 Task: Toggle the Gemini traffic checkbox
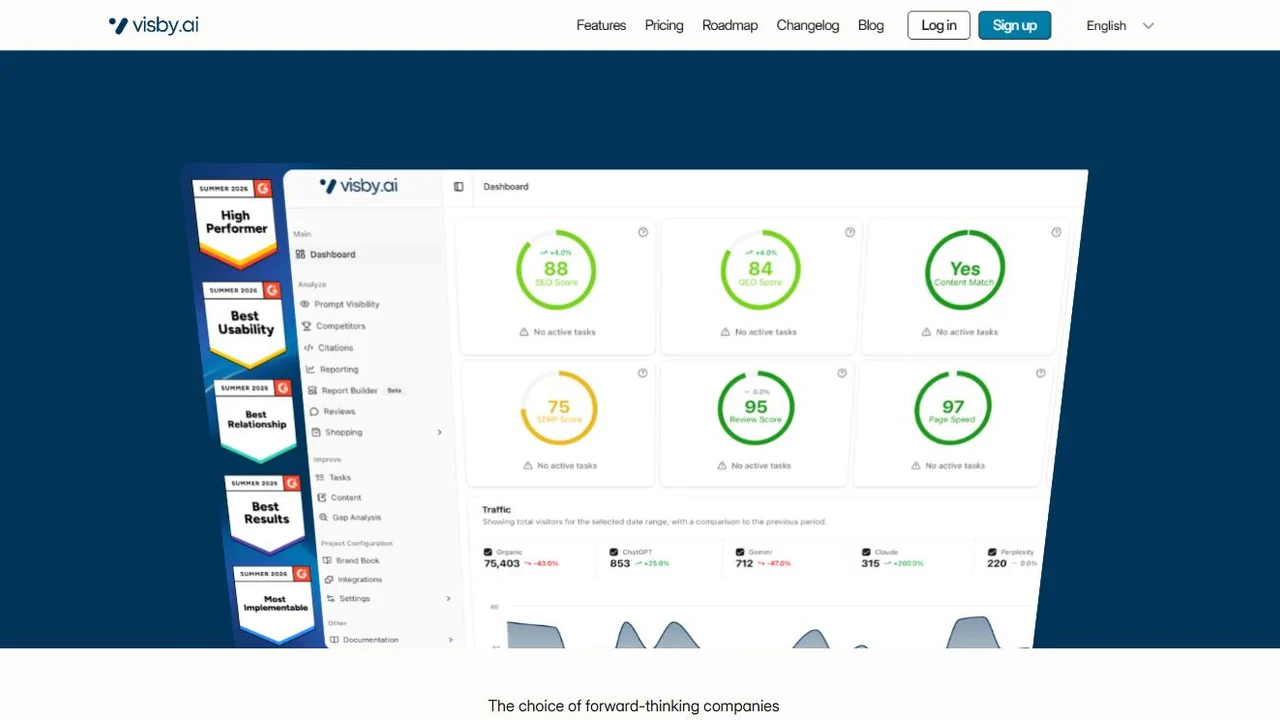tap(740, 552)
